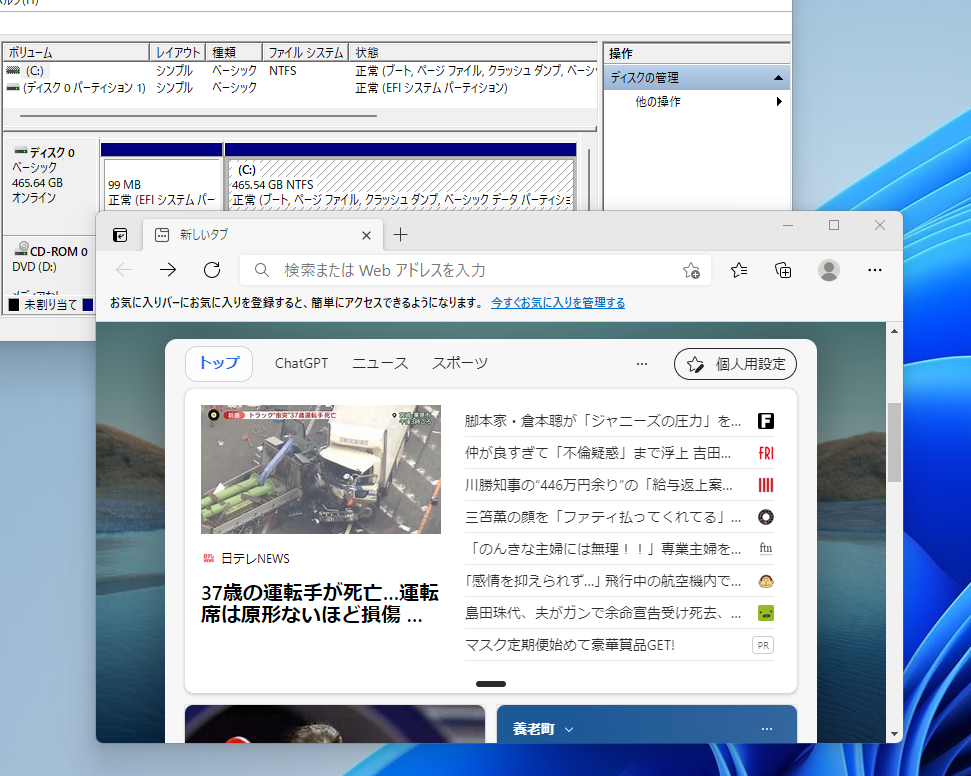Open headline 37歳の運転手が死亡

320,604
